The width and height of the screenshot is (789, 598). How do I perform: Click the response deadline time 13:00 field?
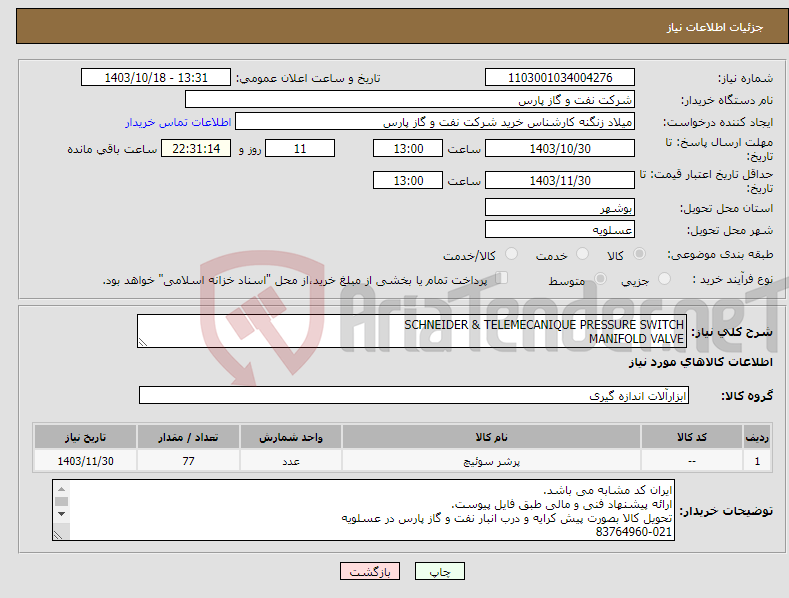[x=408, y=148]
